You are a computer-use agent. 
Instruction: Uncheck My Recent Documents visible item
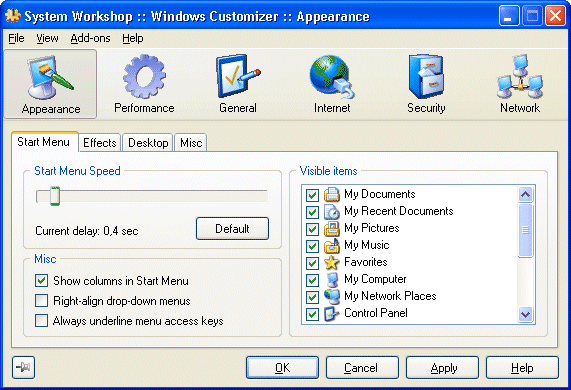click(x=312, y=212)
